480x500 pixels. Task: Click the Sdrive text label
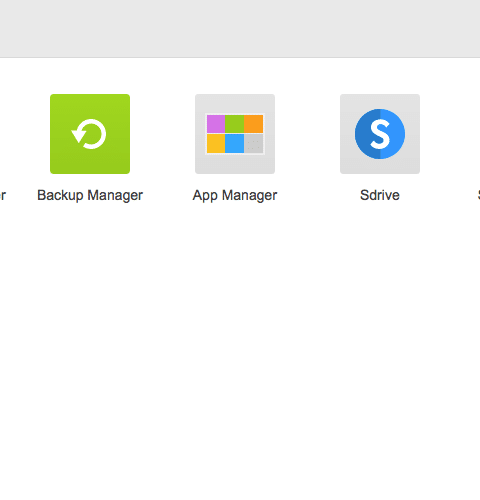(x=380, y=195)
